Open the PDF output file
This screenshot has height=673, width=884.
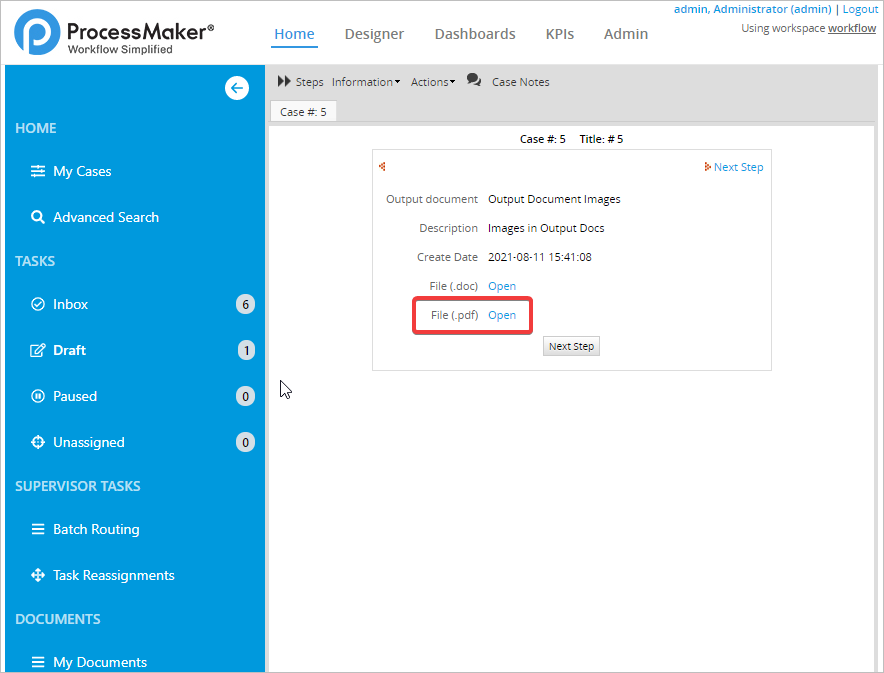502,315
